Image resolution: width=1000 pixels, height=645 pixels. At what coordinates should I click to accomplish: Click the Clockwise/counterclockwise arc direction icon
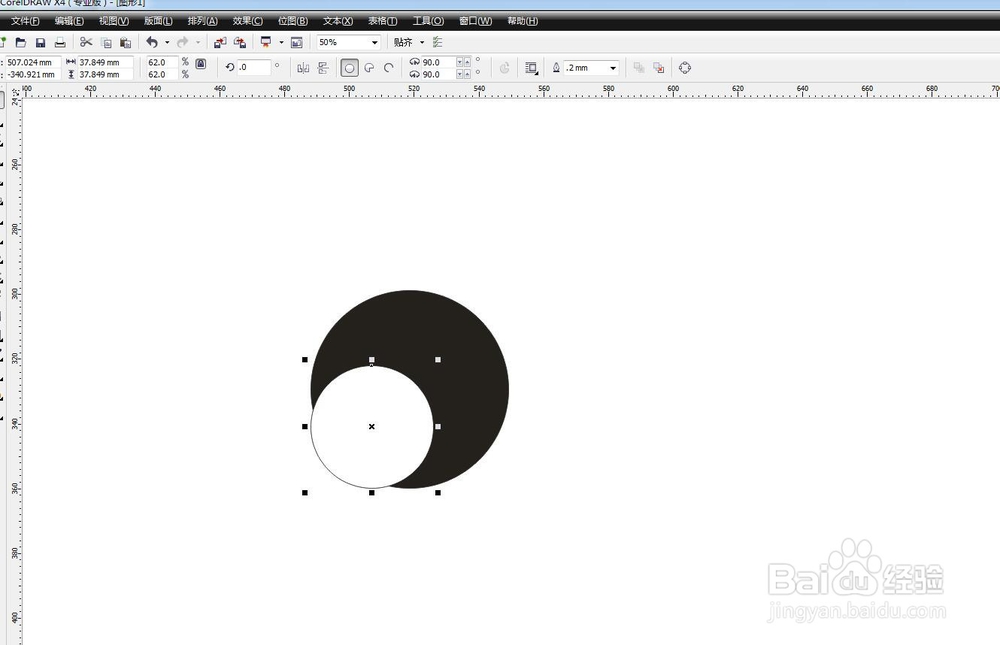(x=504, y=68)
